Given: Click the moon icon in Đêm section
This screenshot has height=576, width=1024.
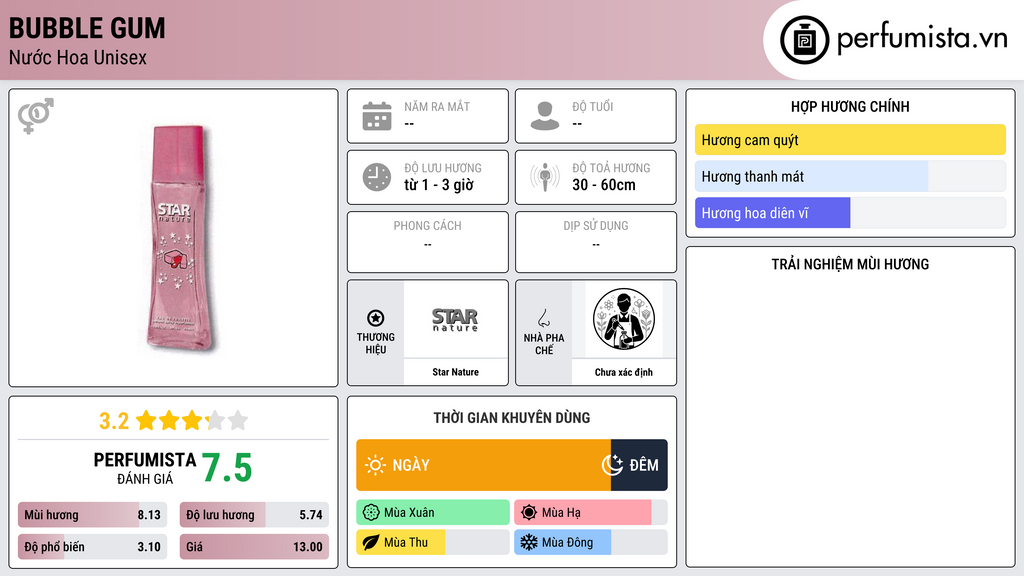Looking at the screenshot, I should pyautogui.click(x=612, y=465).
